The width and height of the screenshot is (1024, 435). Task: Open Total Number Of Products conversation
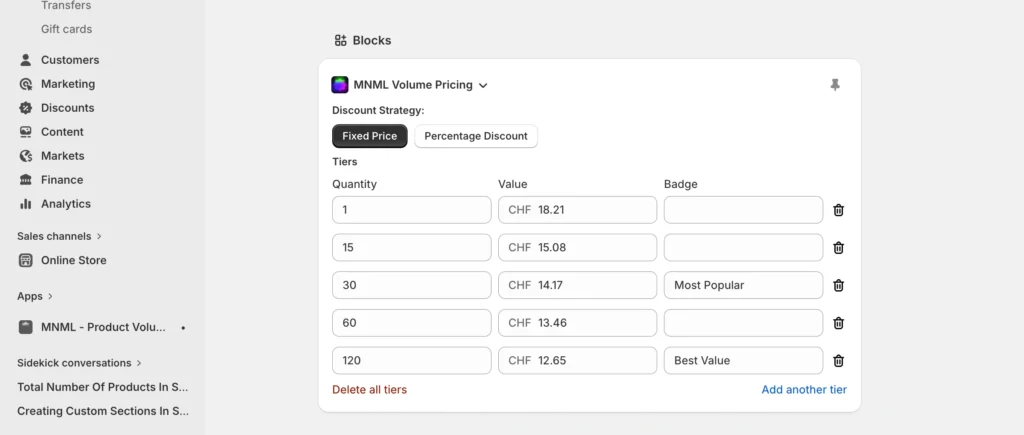tap(103, 387)
